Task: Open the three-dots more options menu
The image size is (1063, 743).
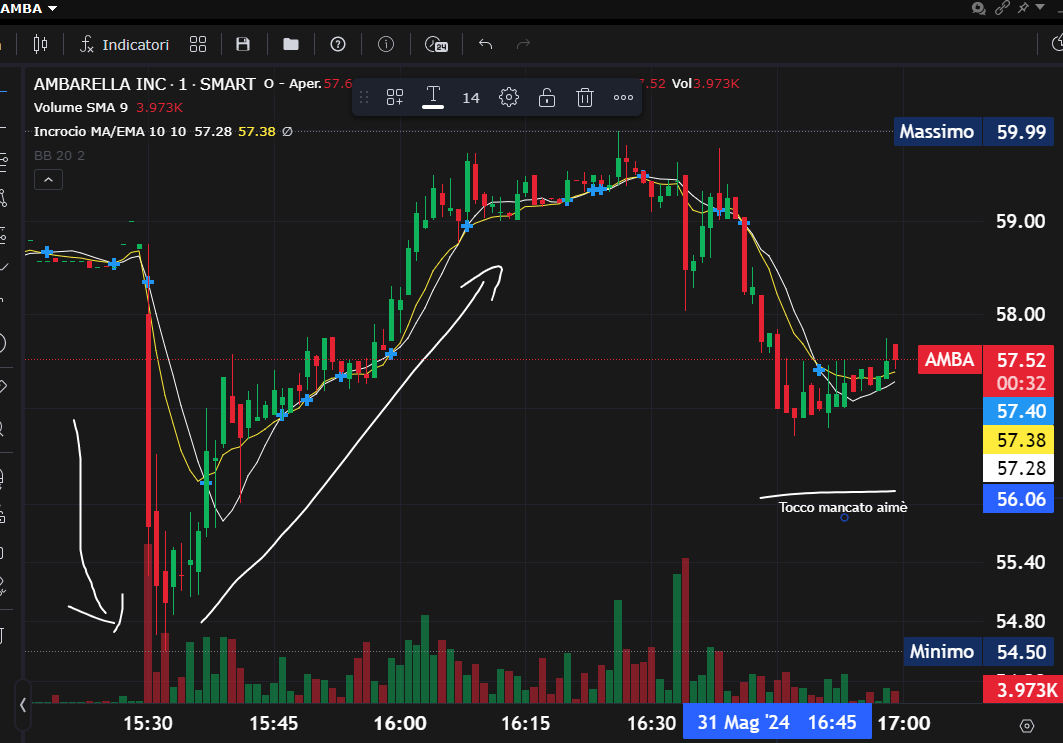Action: tap(624, 98)
